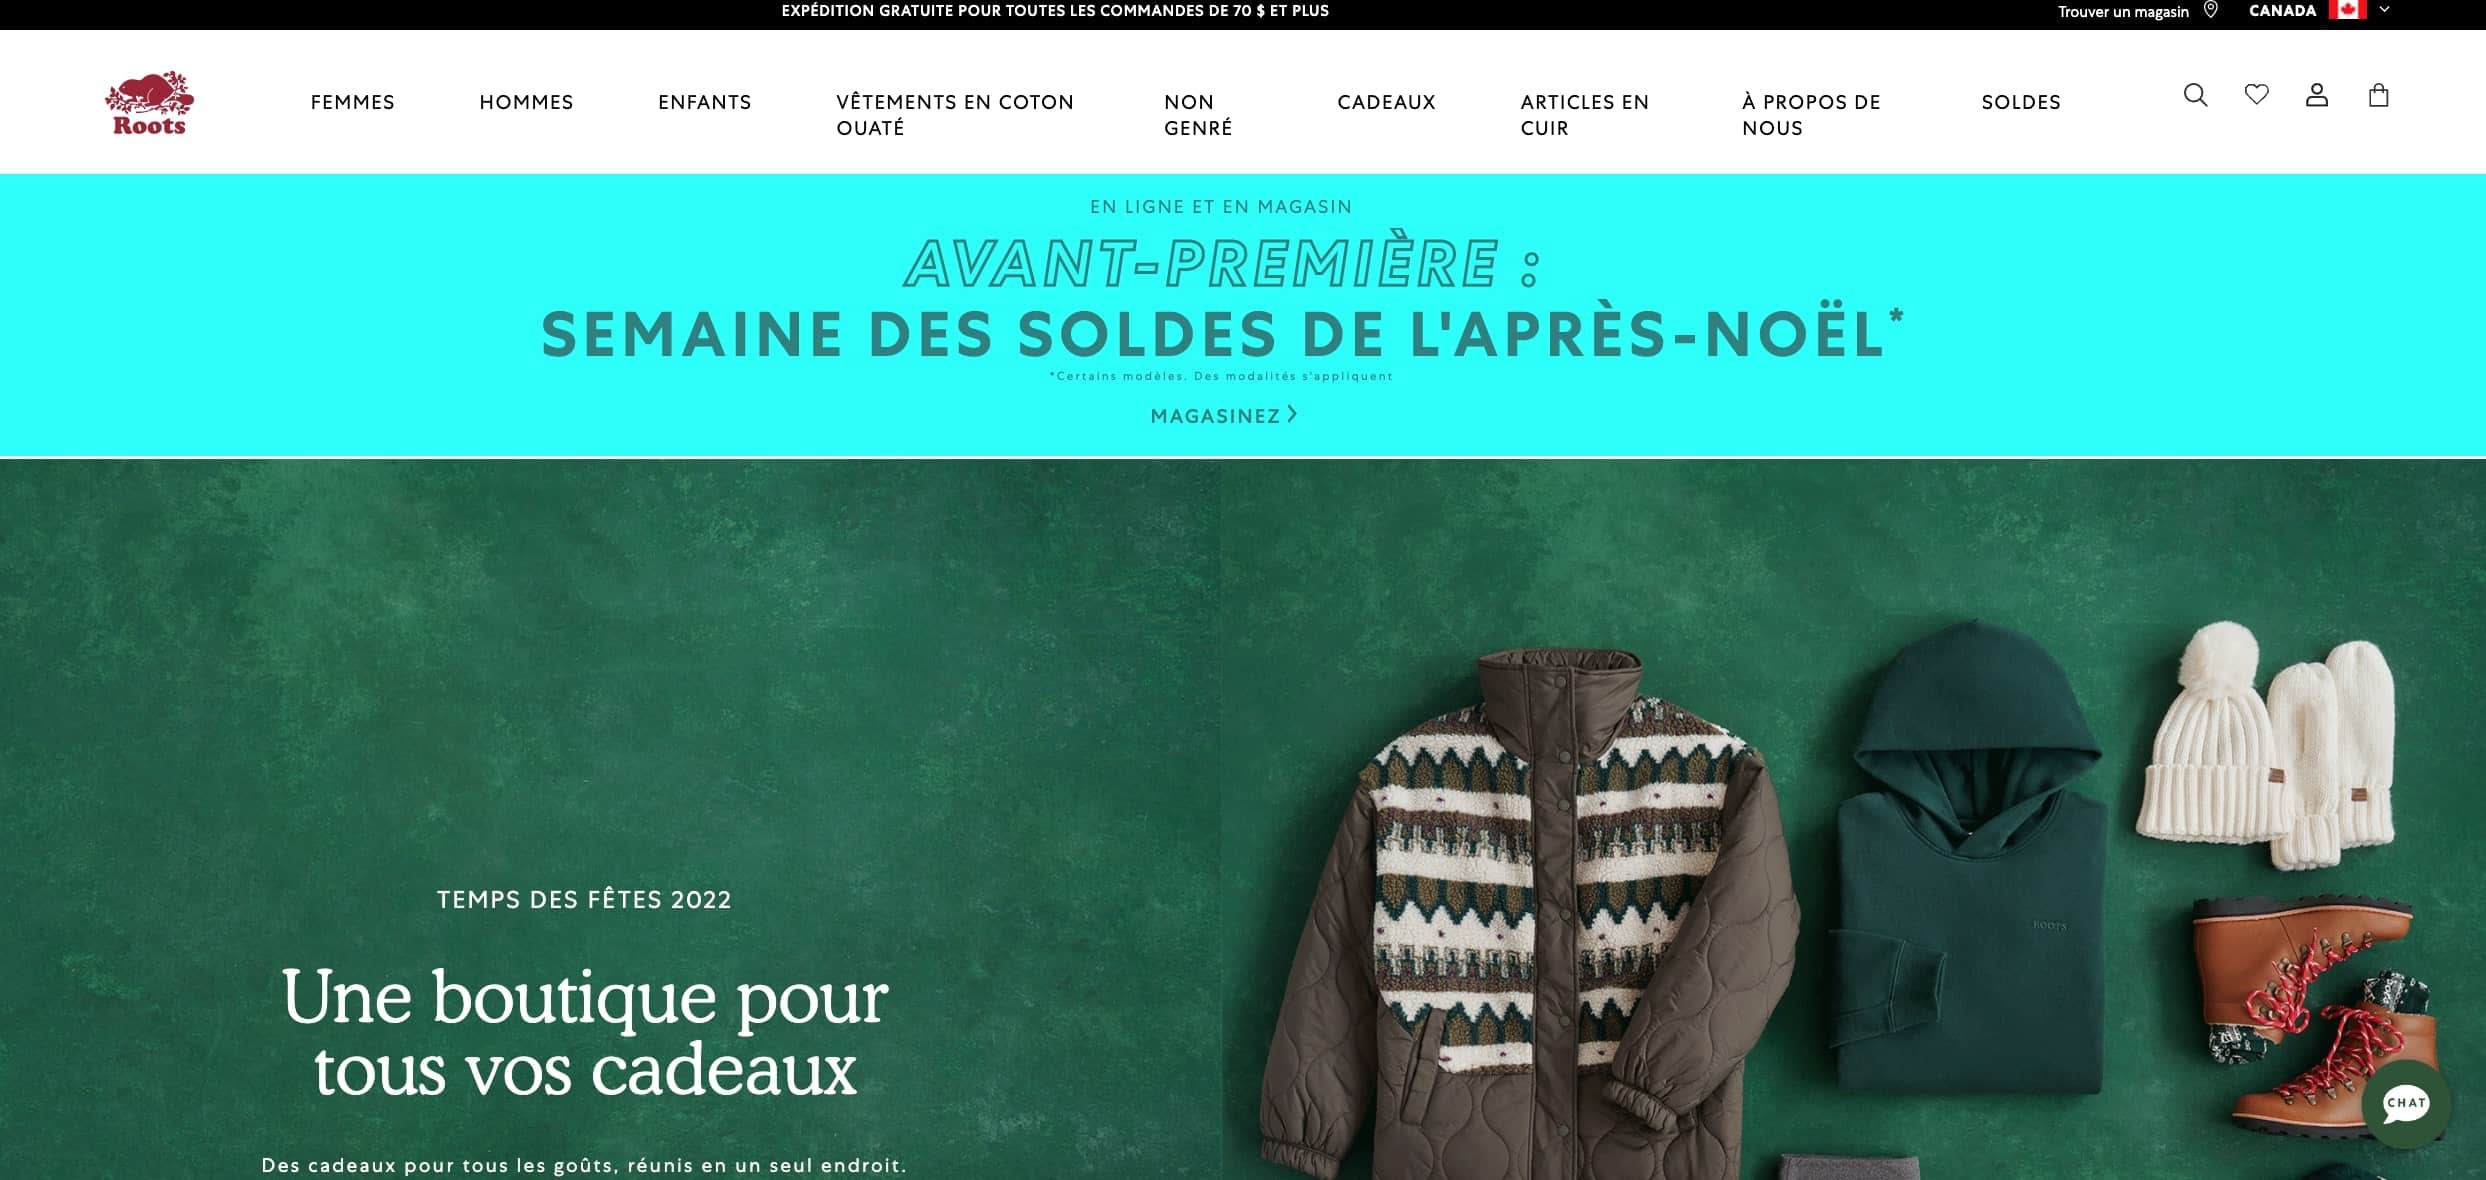Open the search magnifier icon
Screen dimensions: 2486x1180
point(2195,95)
